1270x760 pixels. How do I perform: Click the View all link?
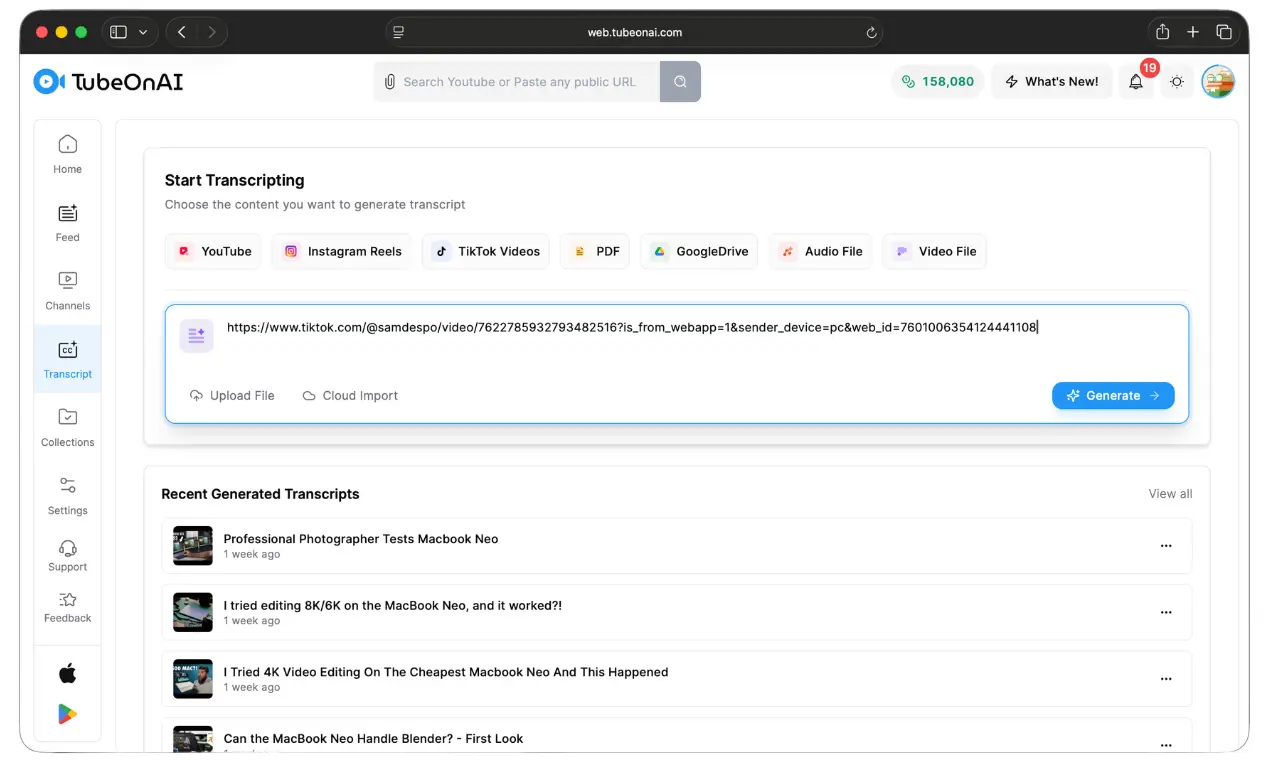1170,494
